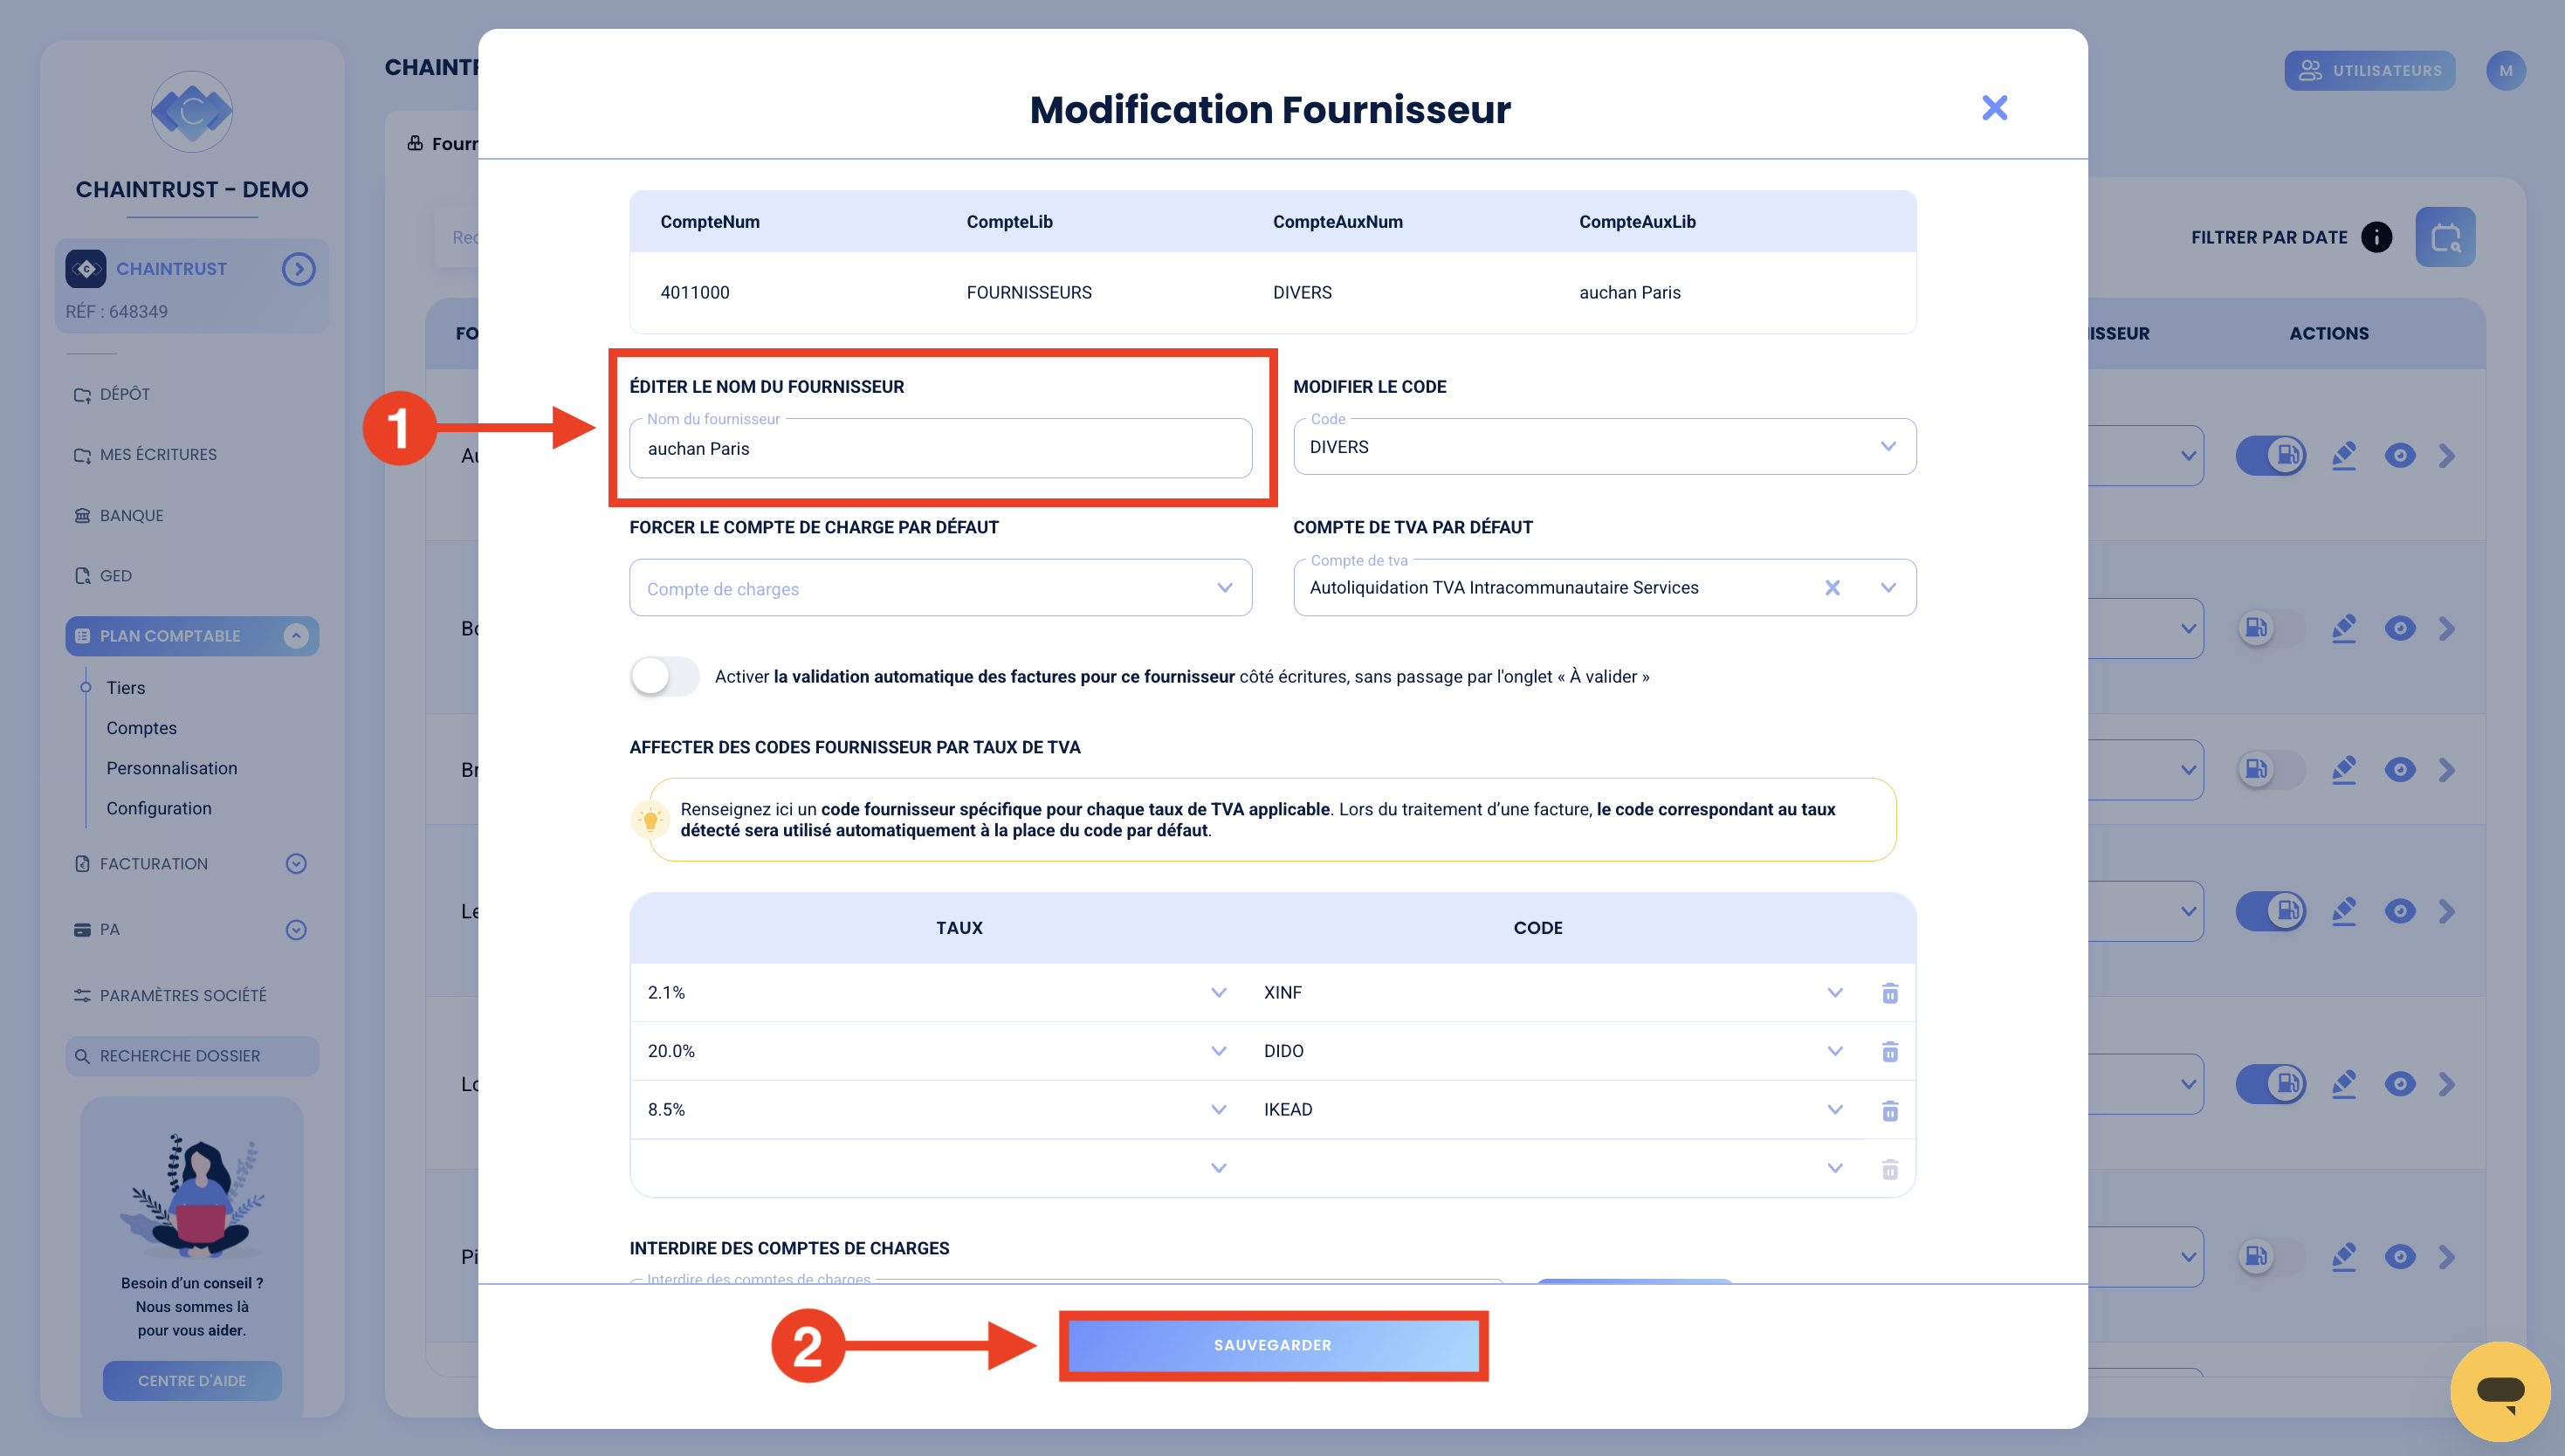Open the Code dropdown showing DIVERS
Screen dimensions: 2565x1456
point(1604,447)
